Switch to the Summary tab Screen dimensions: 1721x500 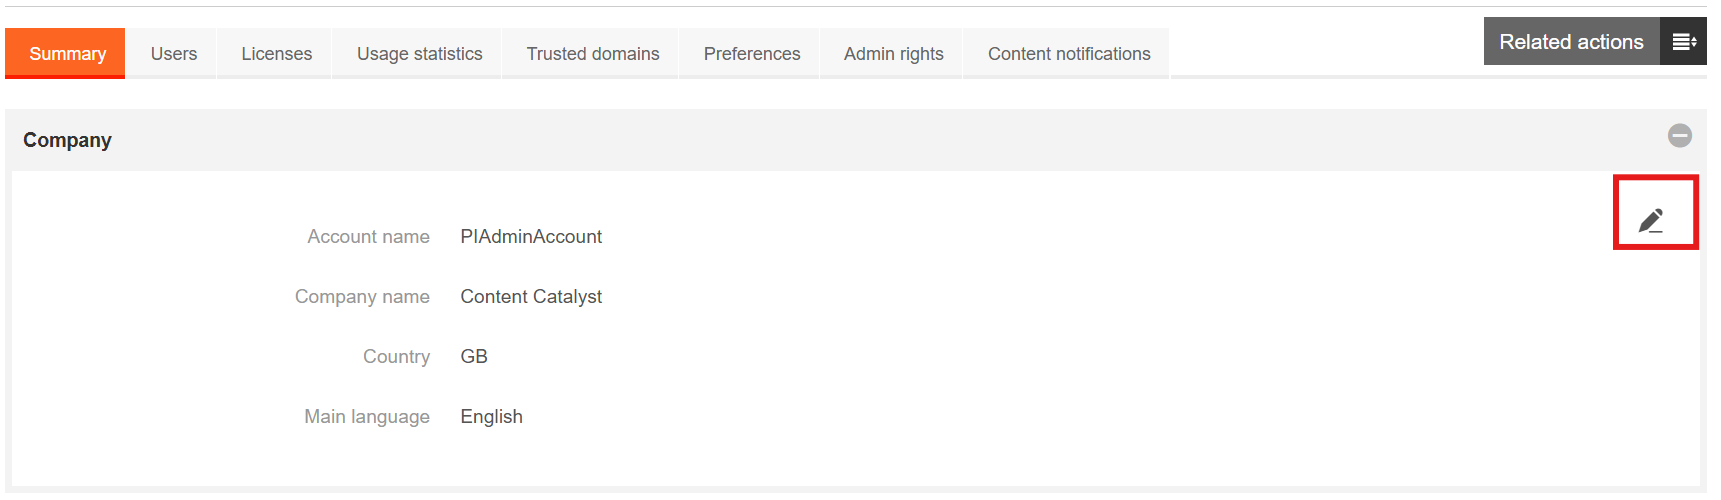pos(67,54)
